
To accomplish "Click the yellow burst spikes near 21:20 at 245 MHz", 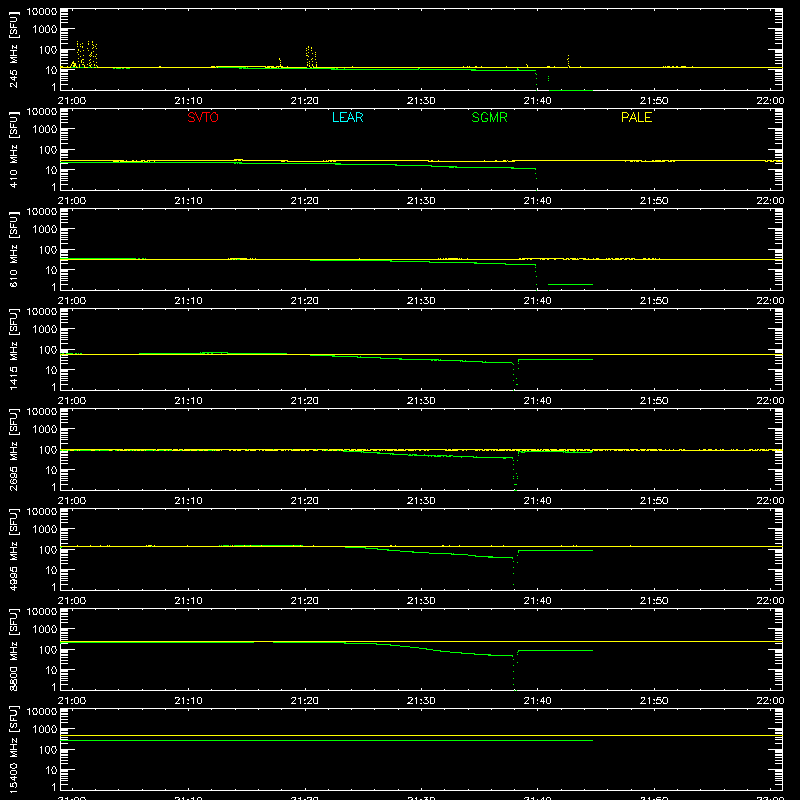I will point(311,57).
